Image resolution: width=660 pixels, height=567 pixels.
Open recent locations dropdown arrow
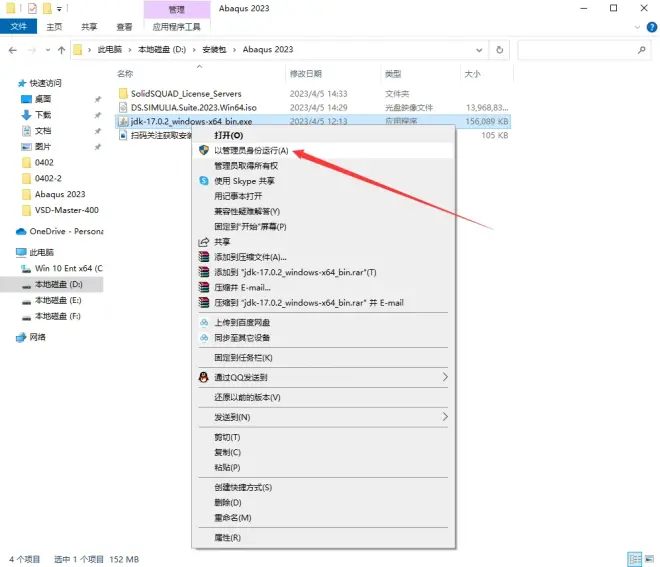point(48,50)
